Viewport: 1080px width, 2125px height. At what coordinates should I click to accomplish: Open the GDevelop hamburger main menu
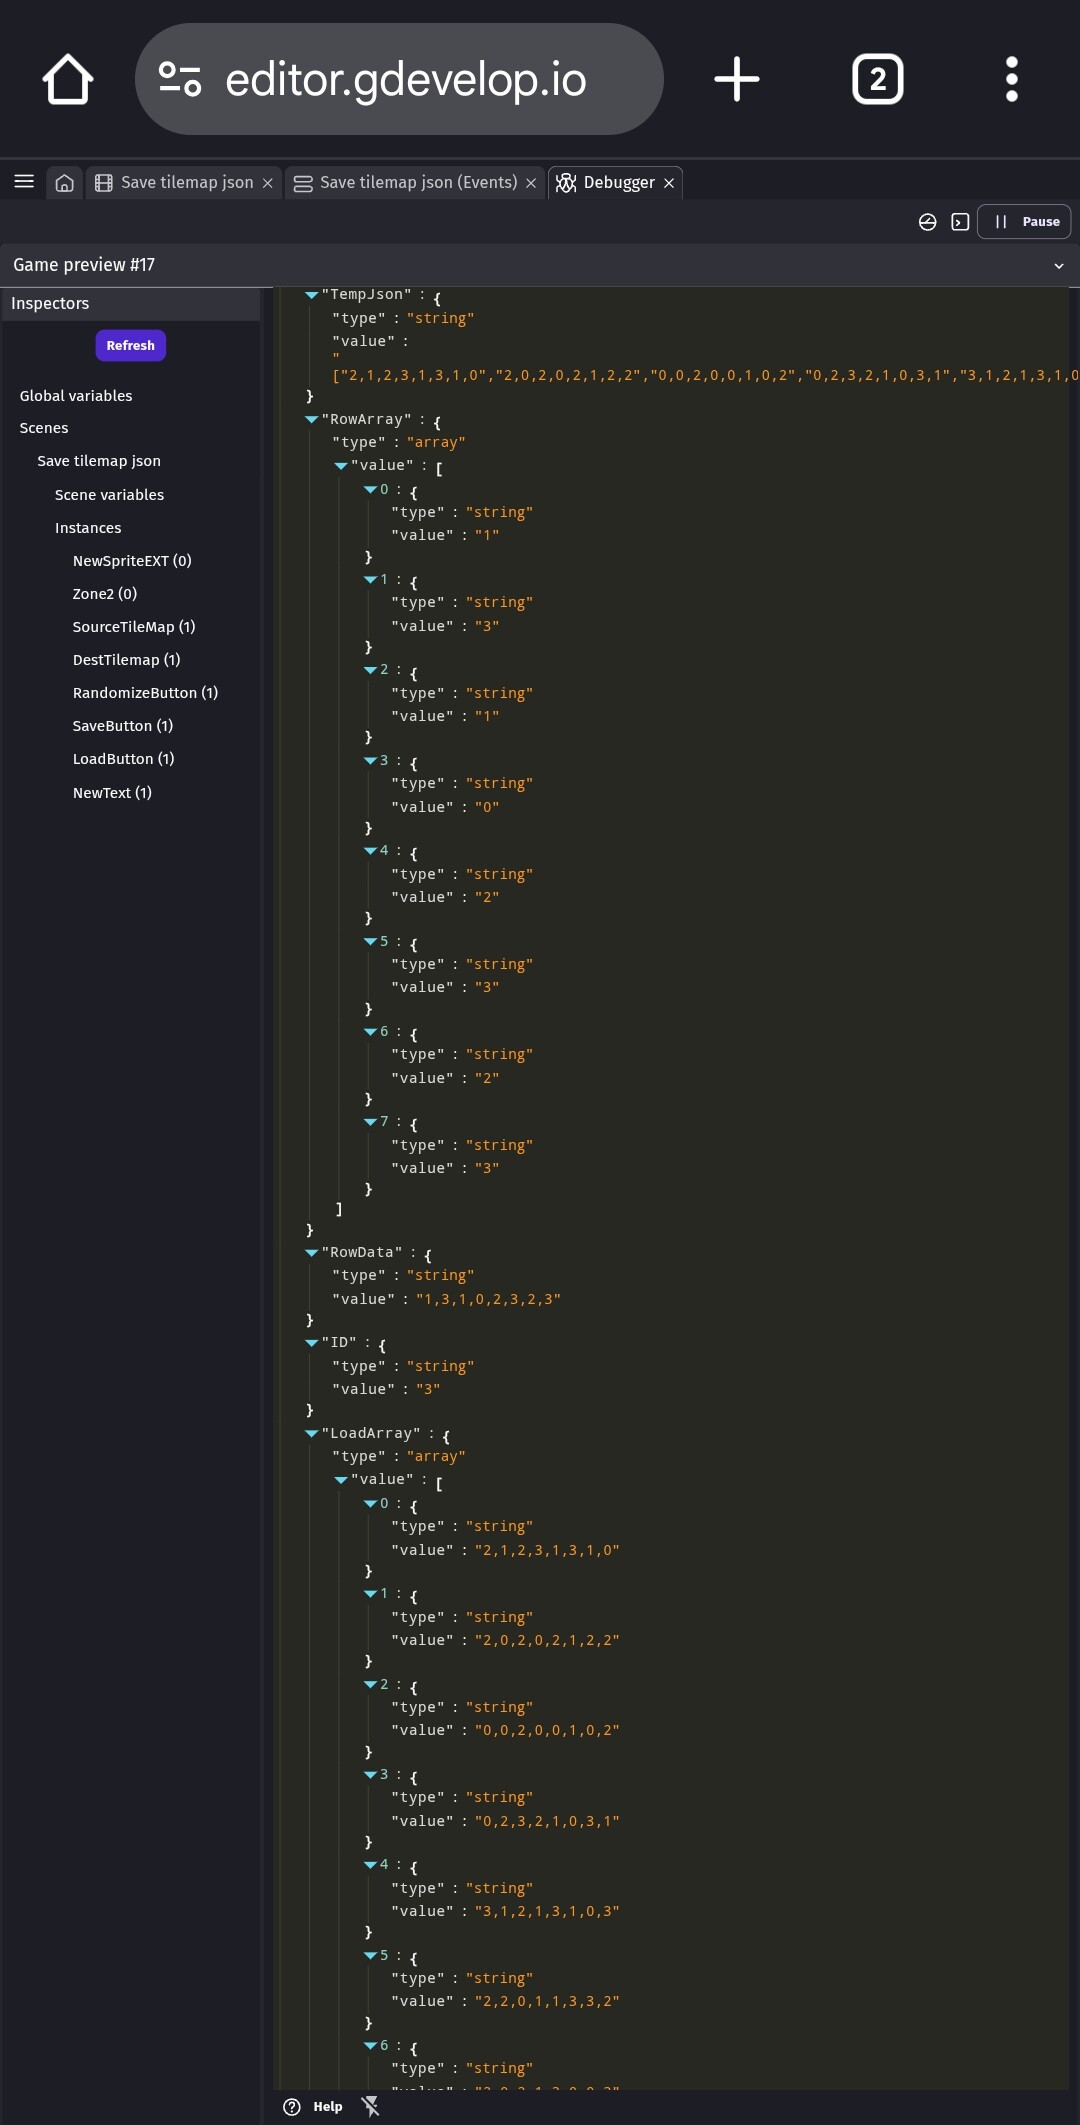coord(24,182)
